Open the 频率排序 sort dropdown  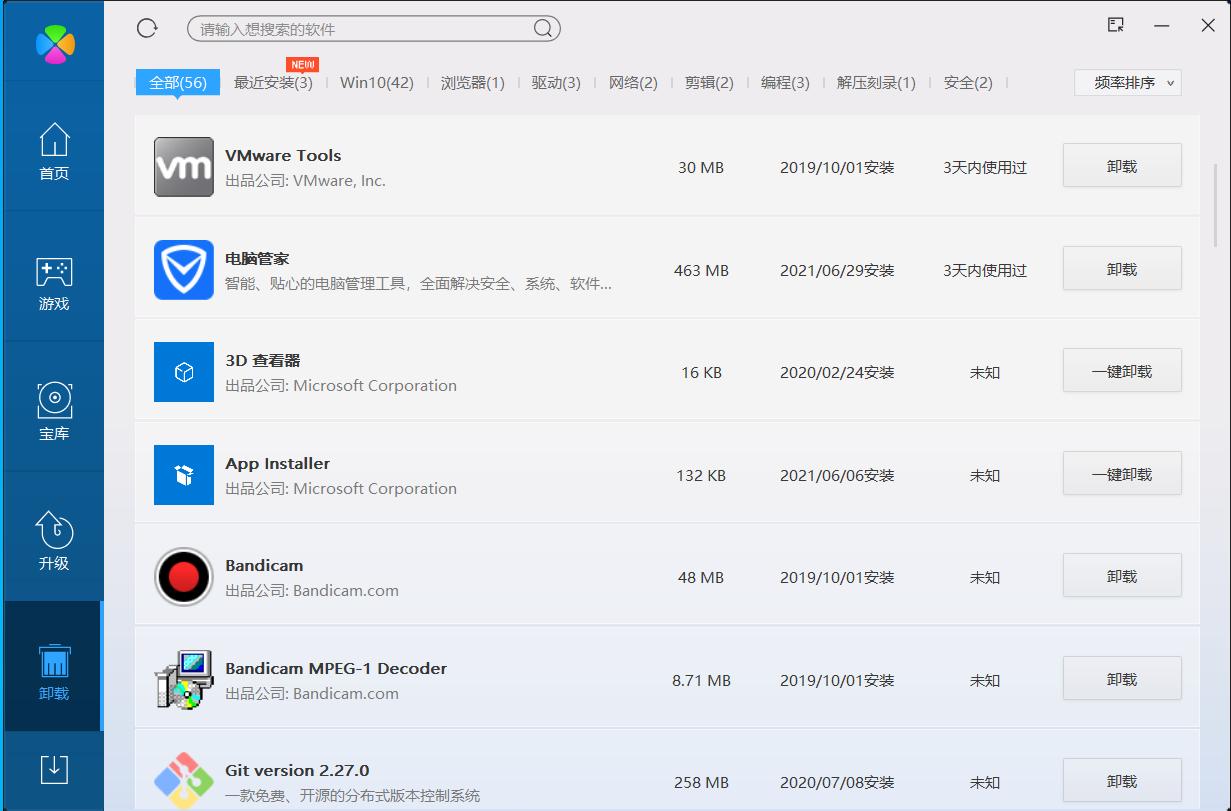tap(1127, 83)
